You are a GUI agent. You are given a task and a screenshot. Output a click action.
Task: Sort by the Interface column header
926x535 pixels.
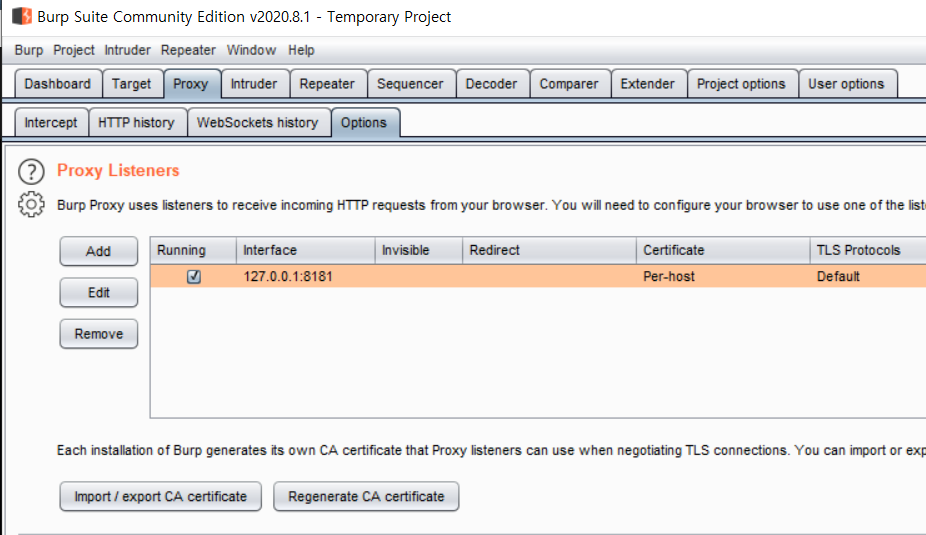[306, 250]
